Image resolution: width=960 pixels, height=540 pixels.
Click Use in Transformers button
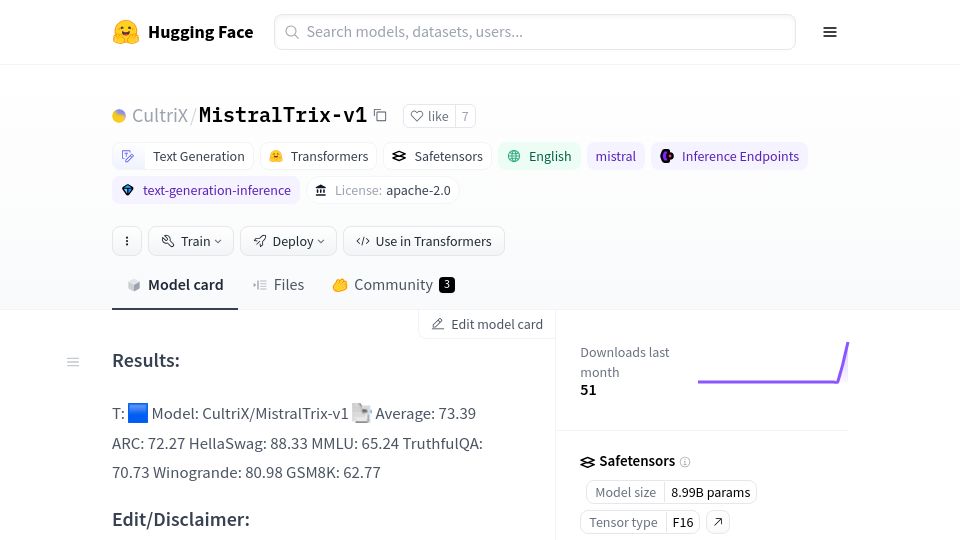(x=424, y=241)
